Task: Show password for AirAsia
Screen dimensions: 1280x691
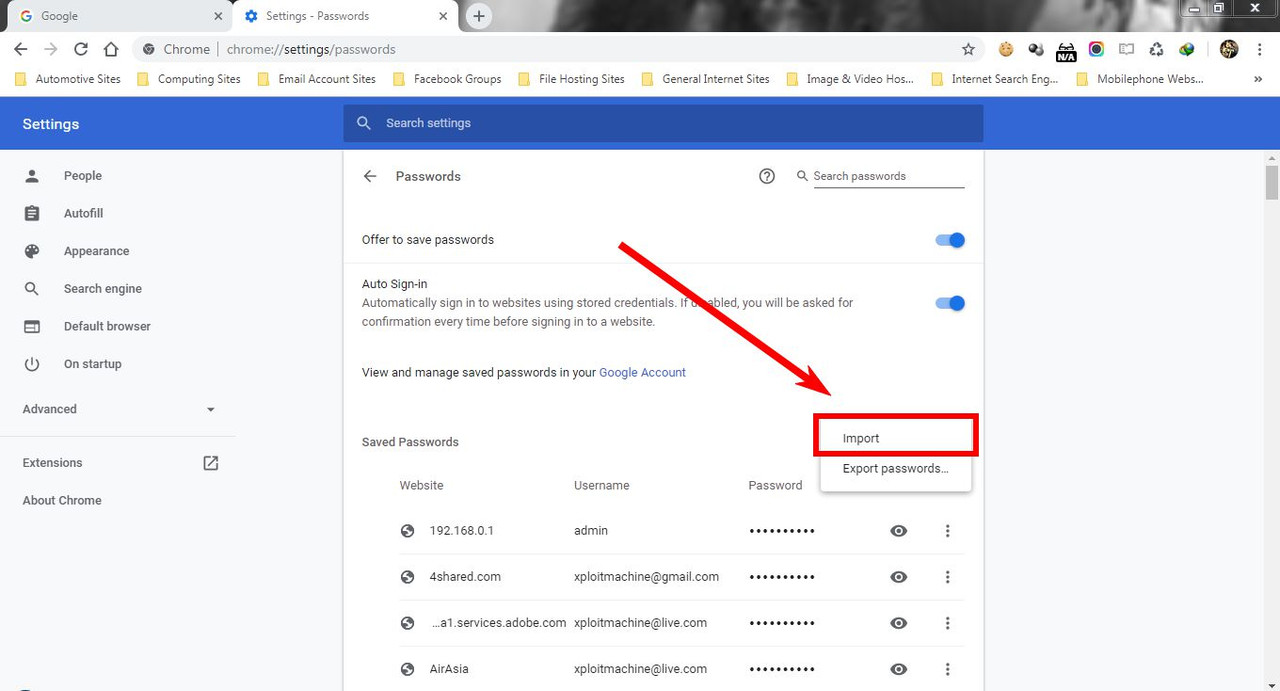Action: [x=899, y=669]
